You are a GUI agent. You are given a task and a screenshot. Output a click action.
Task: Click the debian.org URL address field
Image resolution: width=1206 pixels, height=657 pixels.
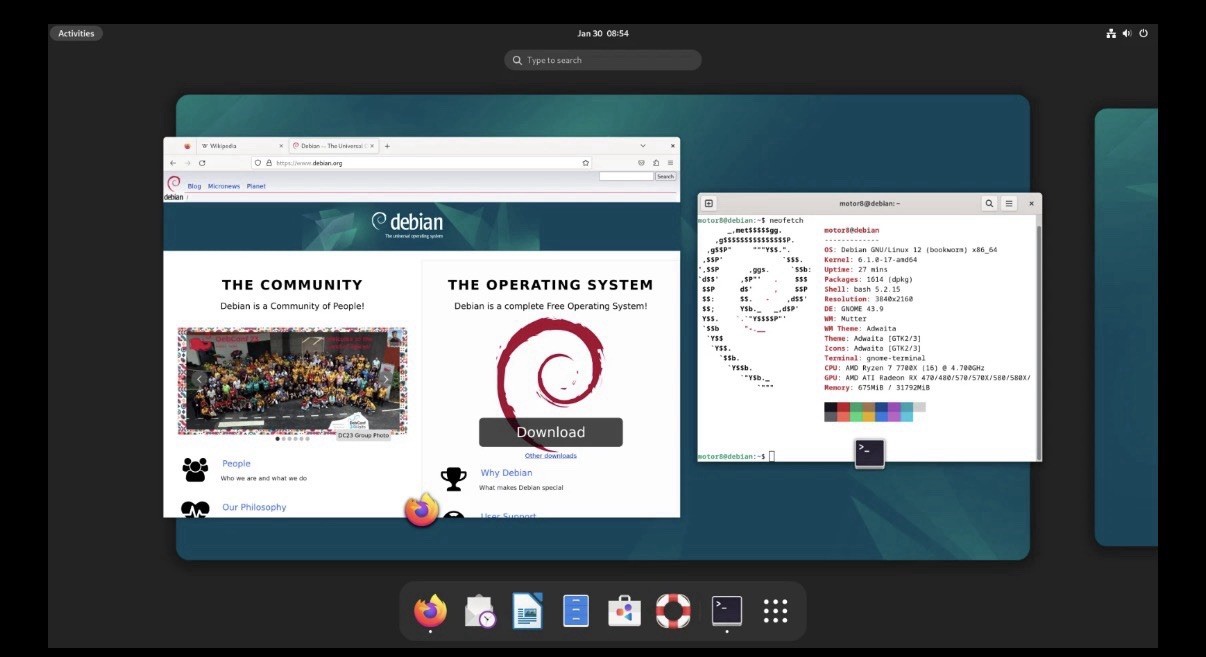click(420, 162)
